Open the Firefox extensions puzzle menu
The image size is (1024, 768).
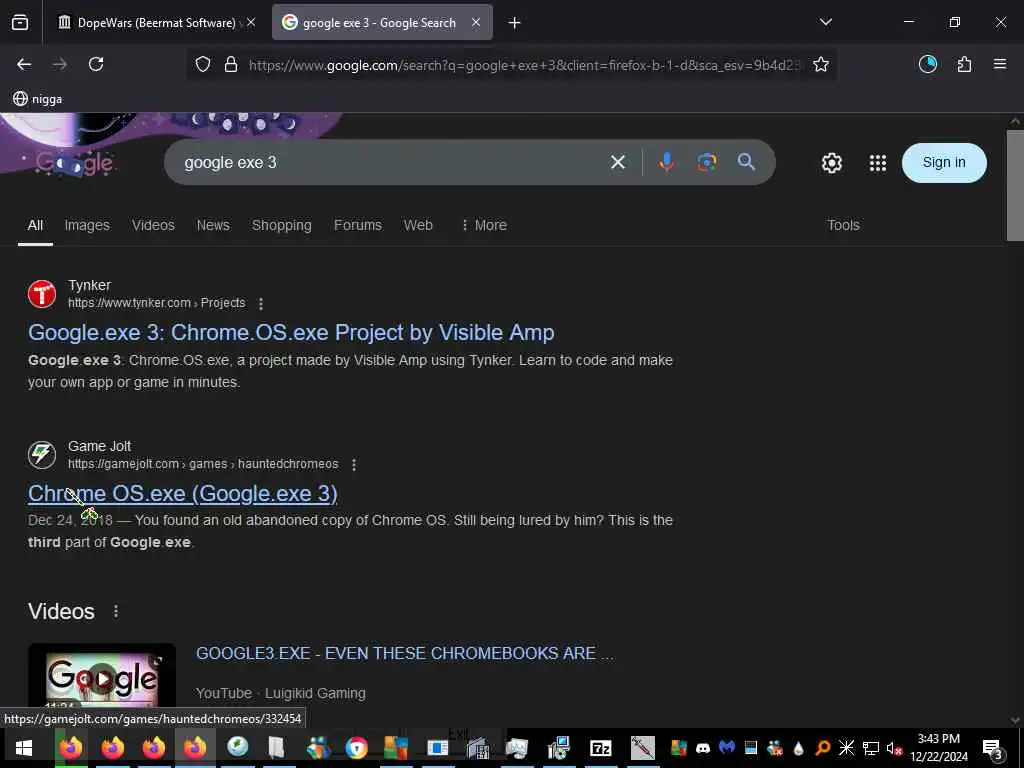click(965, 64)
